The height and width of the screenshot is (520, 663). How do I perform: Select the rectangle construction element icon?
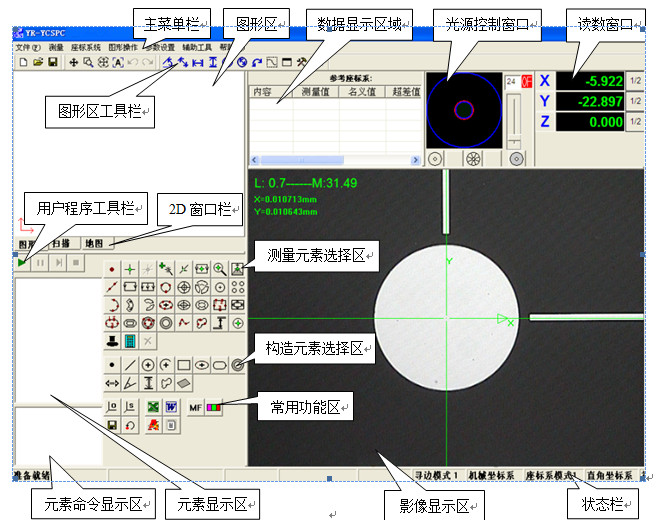[x=183, y=365]
